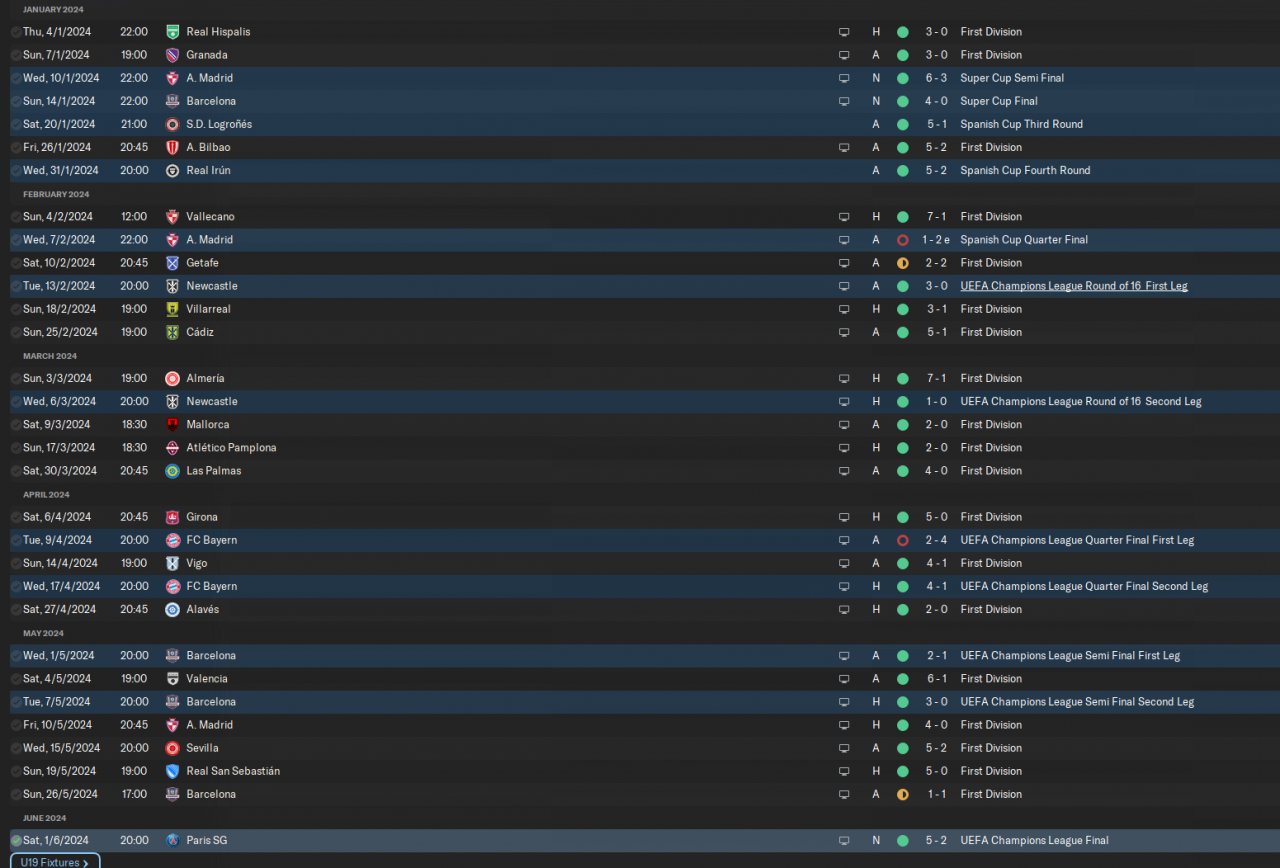Image resolution: width=1280 pixels, height=868 pixels.
Task: Click the TV broadcast icon for the Paris SG final
Action: coord(844,840)
